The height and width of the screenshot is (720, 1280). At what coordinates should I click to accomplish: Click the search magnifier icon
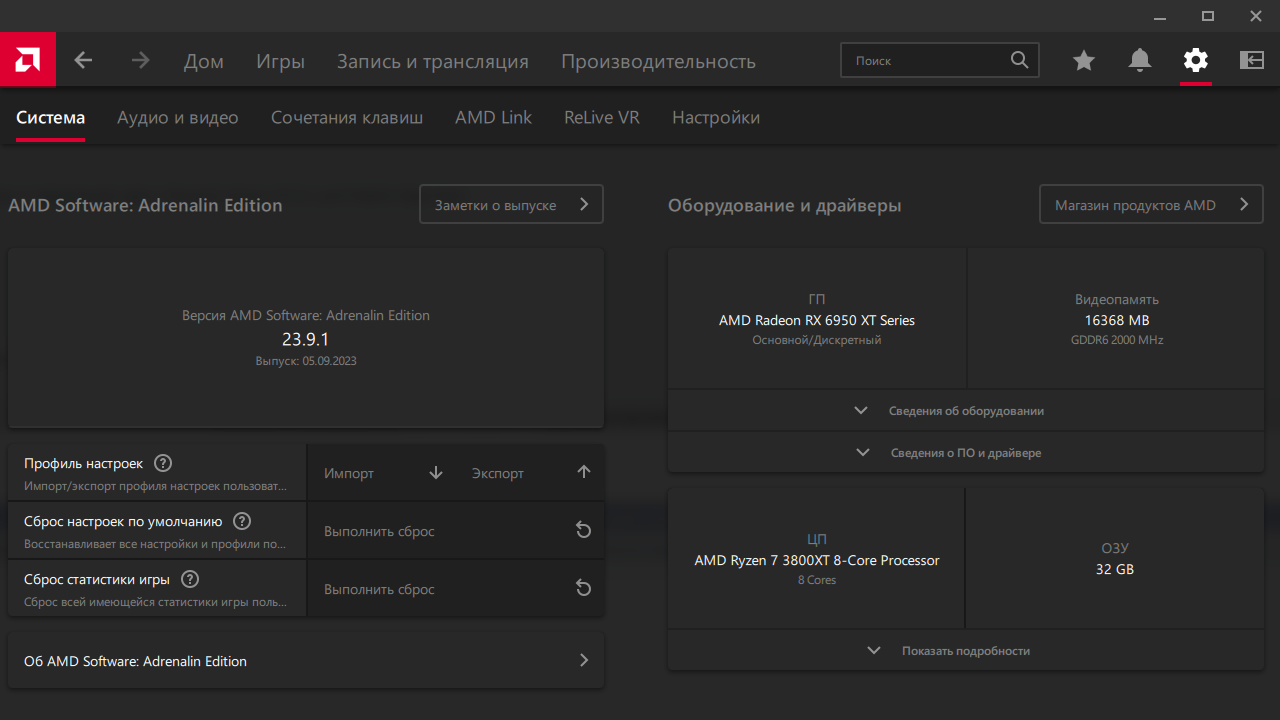(1019, 60)
